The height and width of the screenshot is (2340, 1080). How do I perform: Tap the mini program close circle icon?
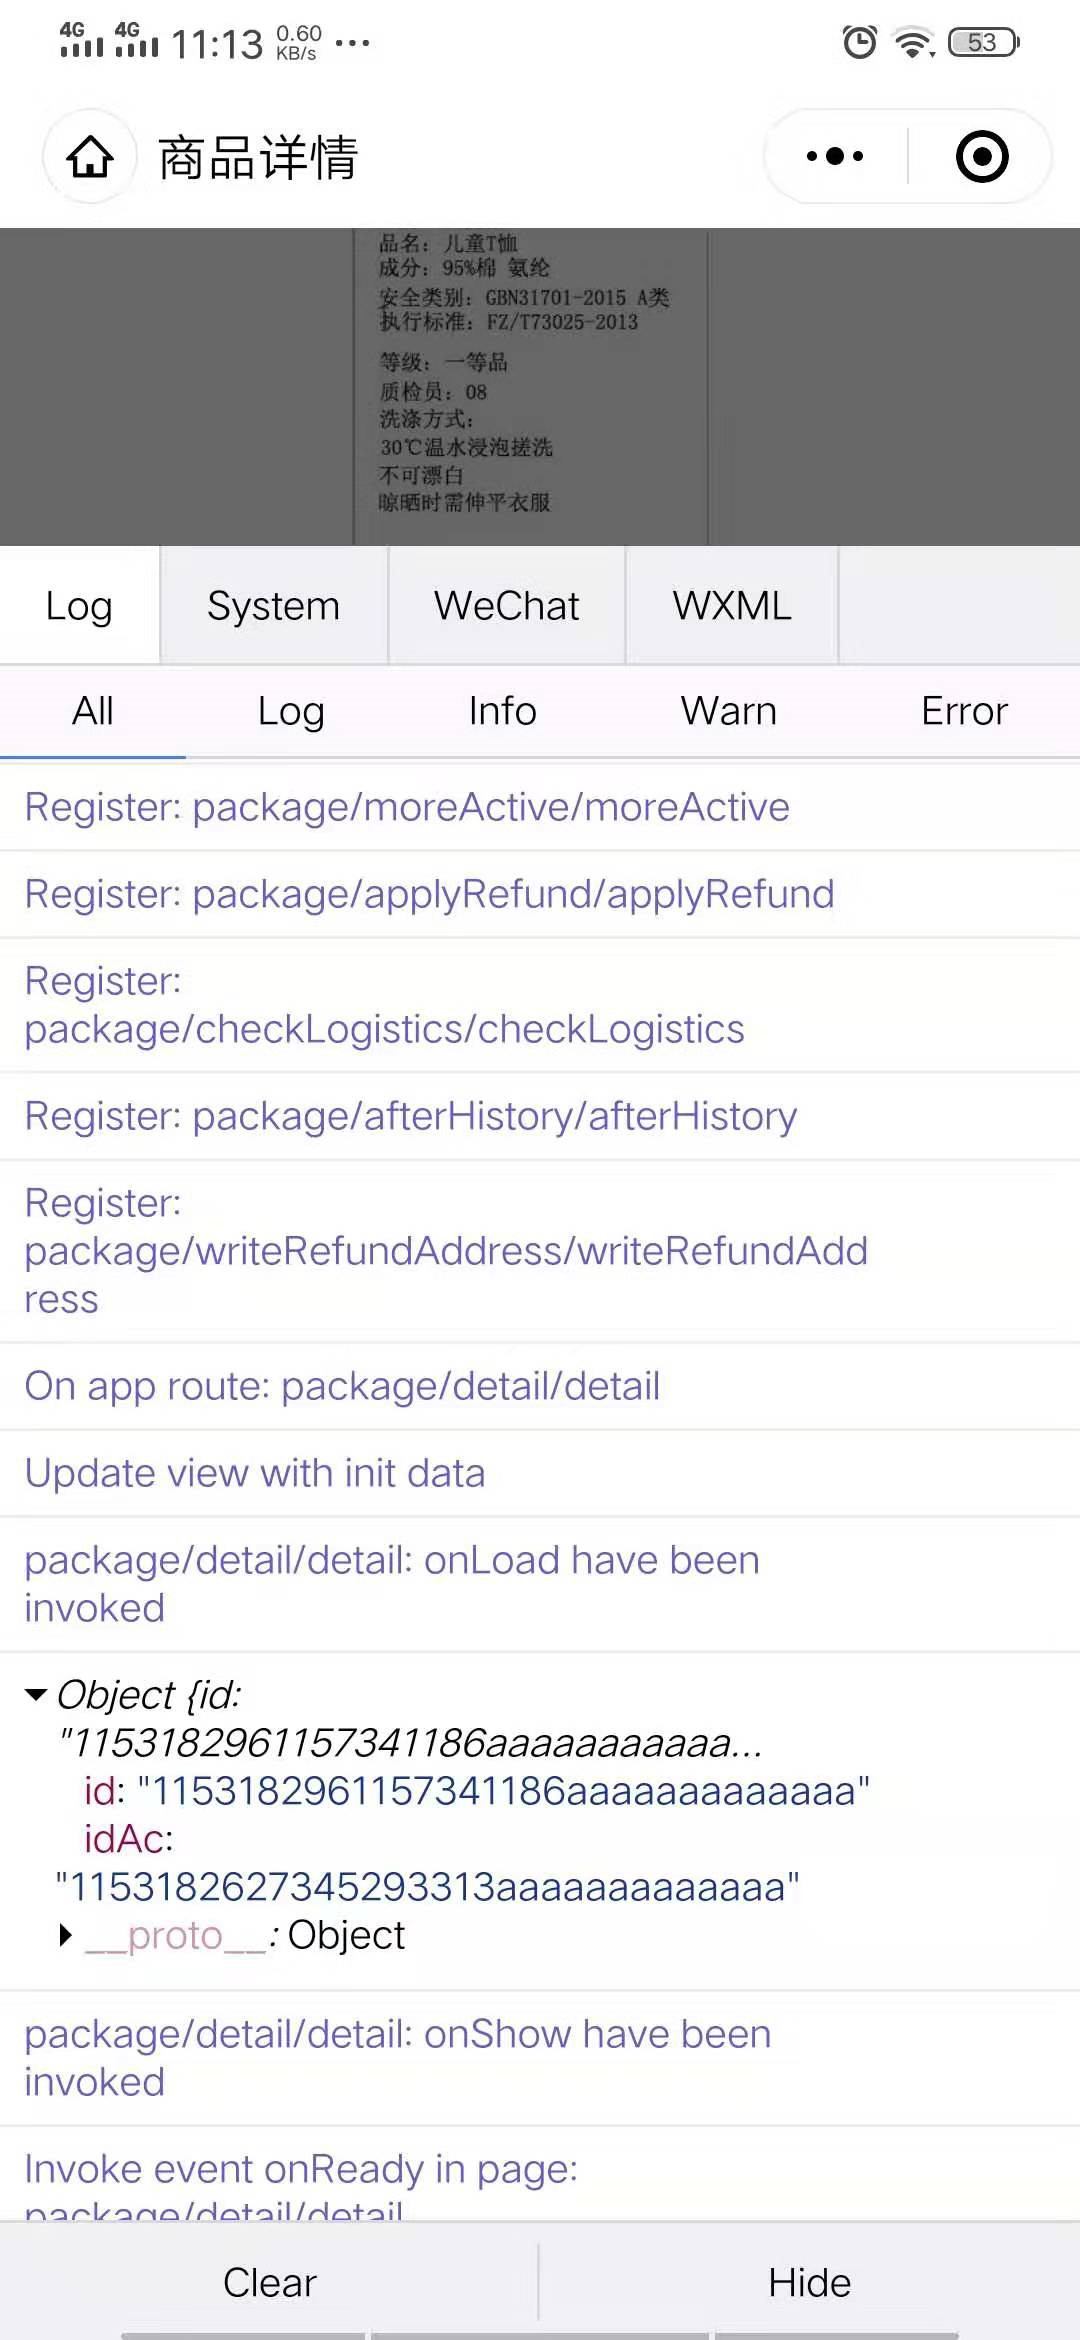981,157
